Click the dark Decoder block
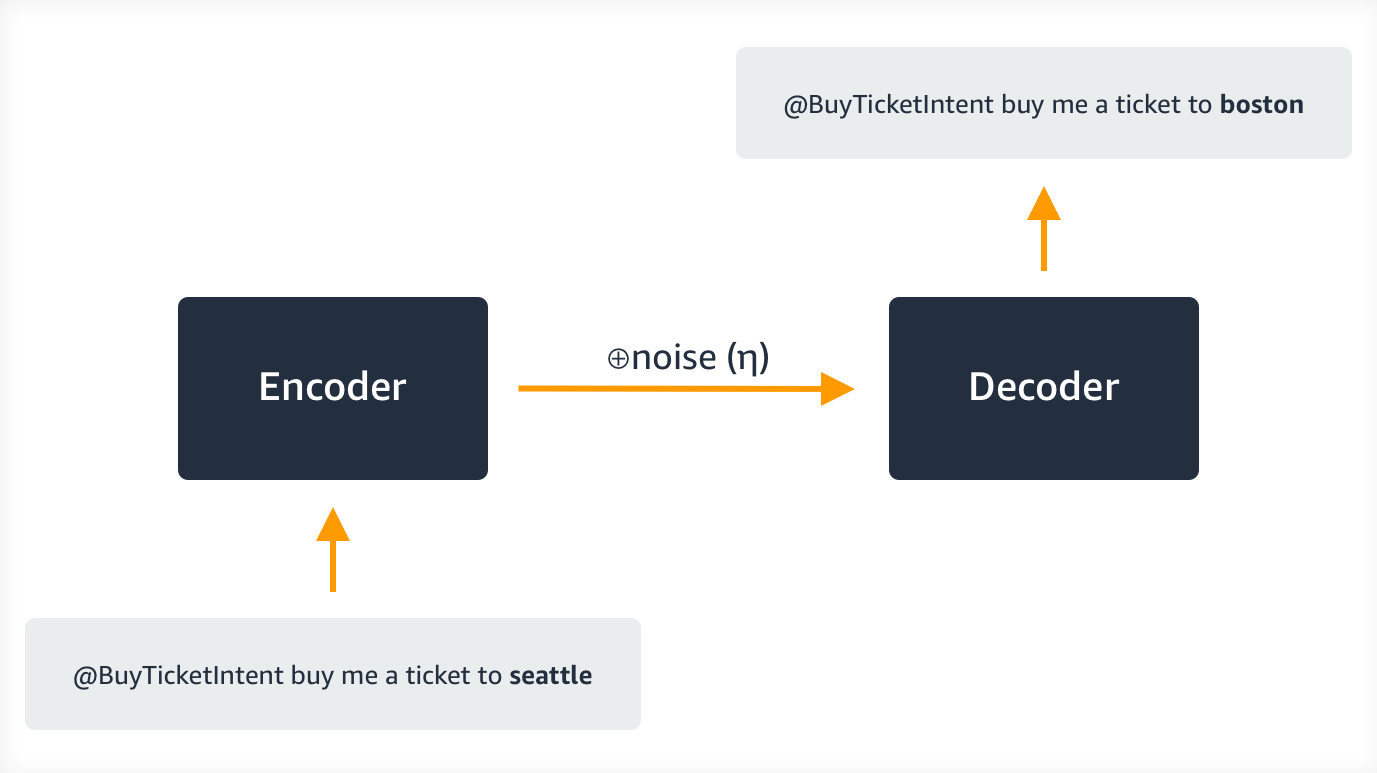The width and height of the screenshot is (1377, 773). point(1043,388)
